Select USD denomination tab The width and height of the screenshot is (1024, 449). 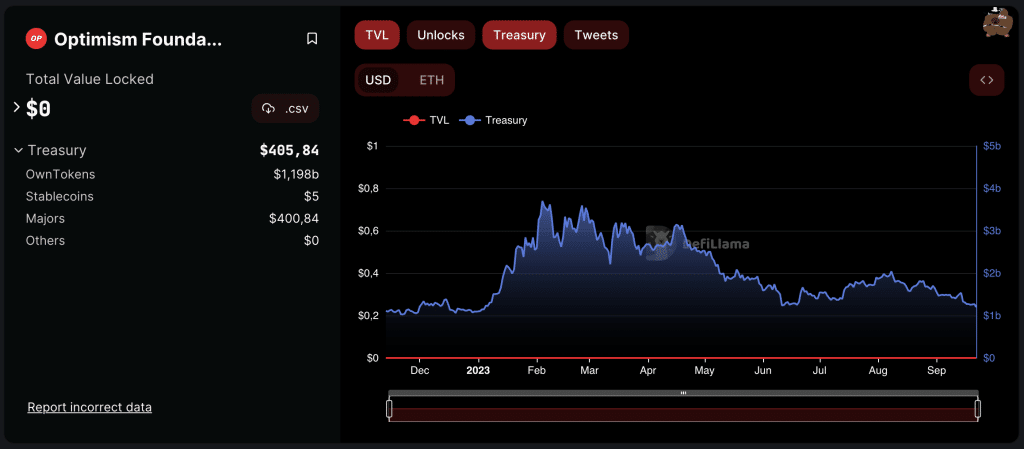(x=378, y=80)
